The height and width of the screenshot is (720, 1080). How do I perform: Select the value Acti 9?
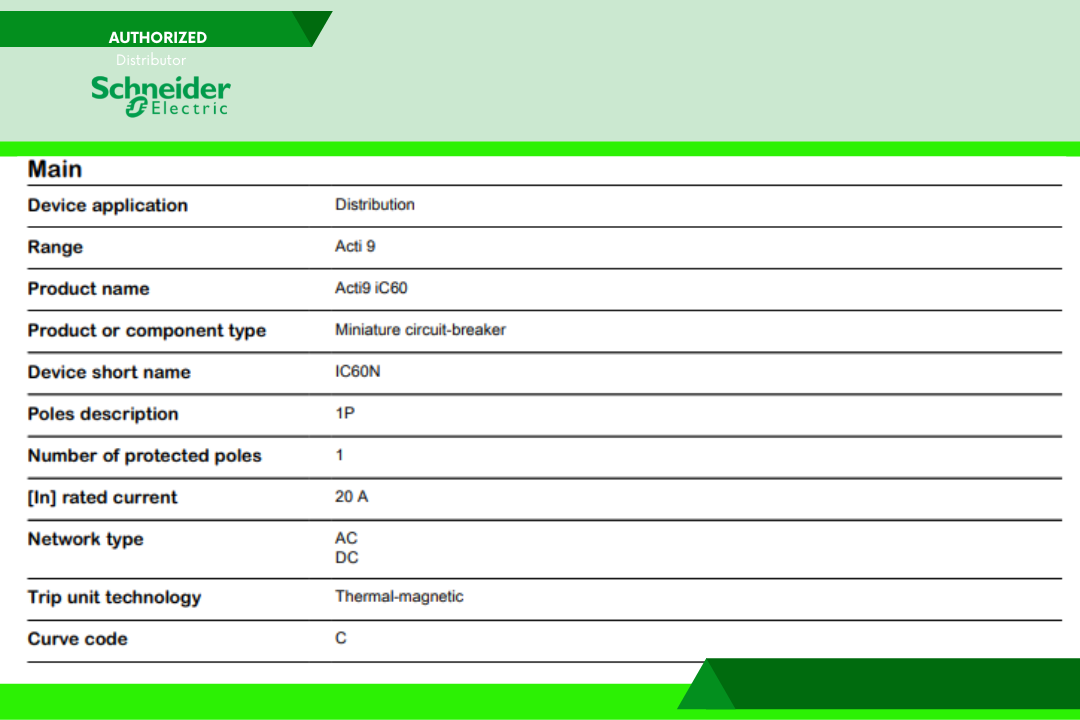(x=355, y=247)
